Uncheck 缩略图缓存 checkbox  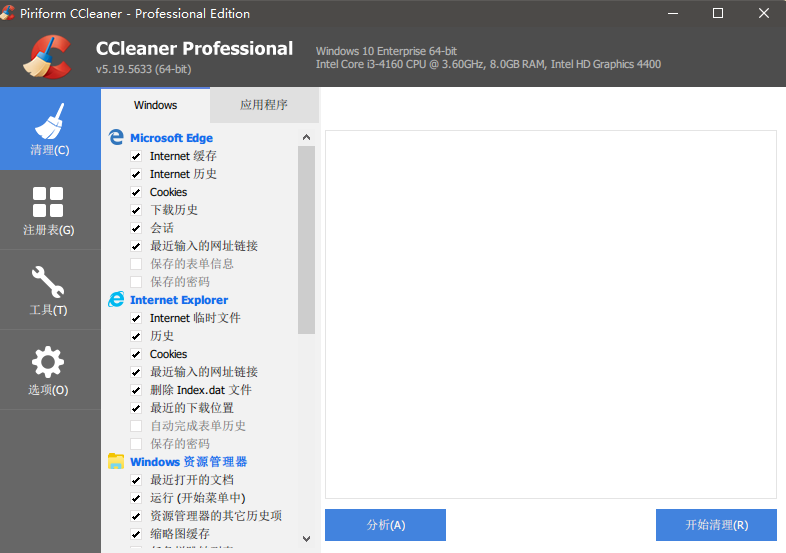click(x=136, y=534)
